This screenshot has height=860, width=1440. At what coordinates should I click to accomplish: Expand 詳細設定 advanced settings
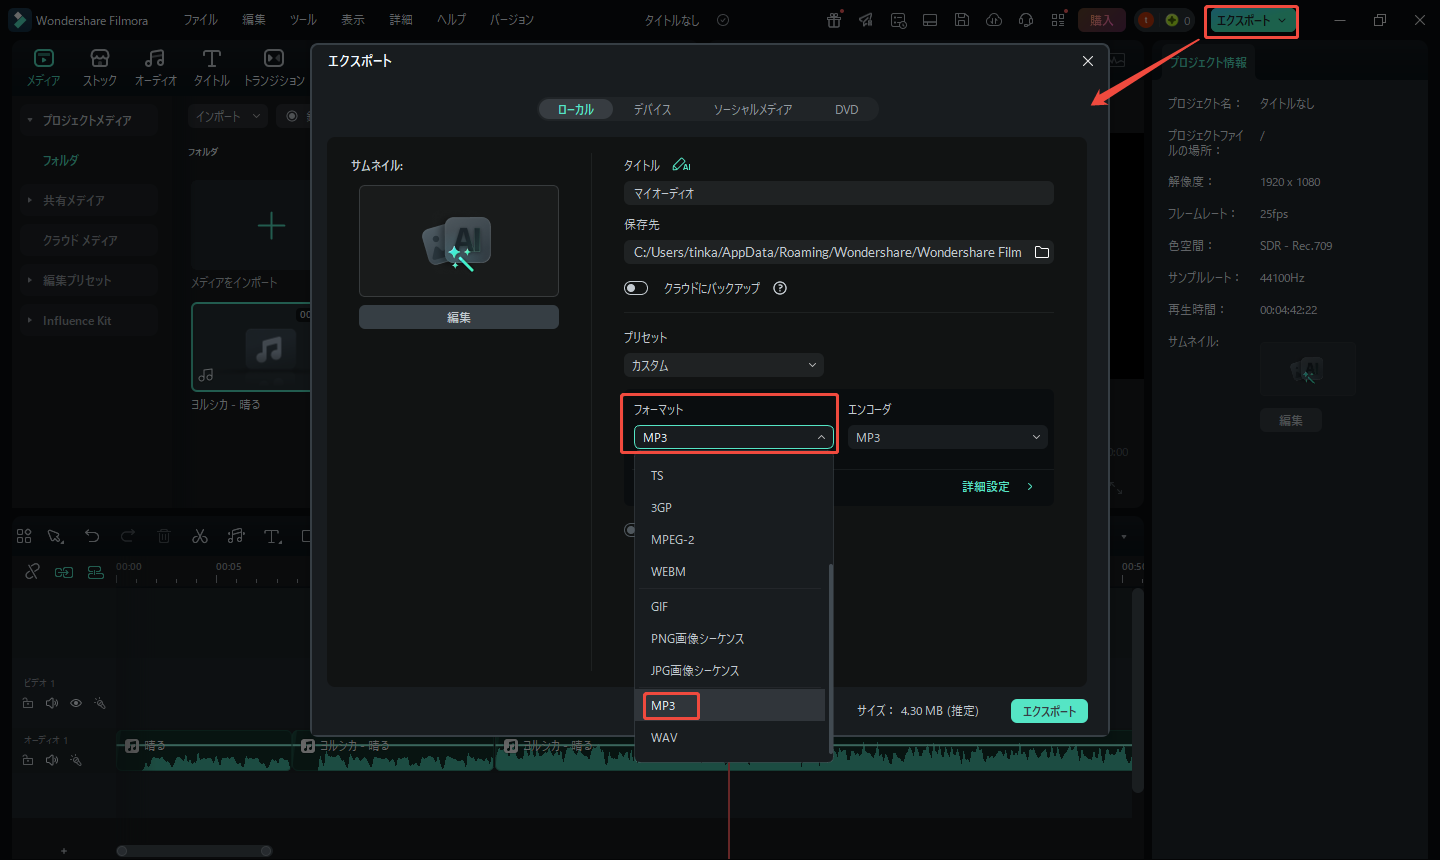click(x=997, y=486)
